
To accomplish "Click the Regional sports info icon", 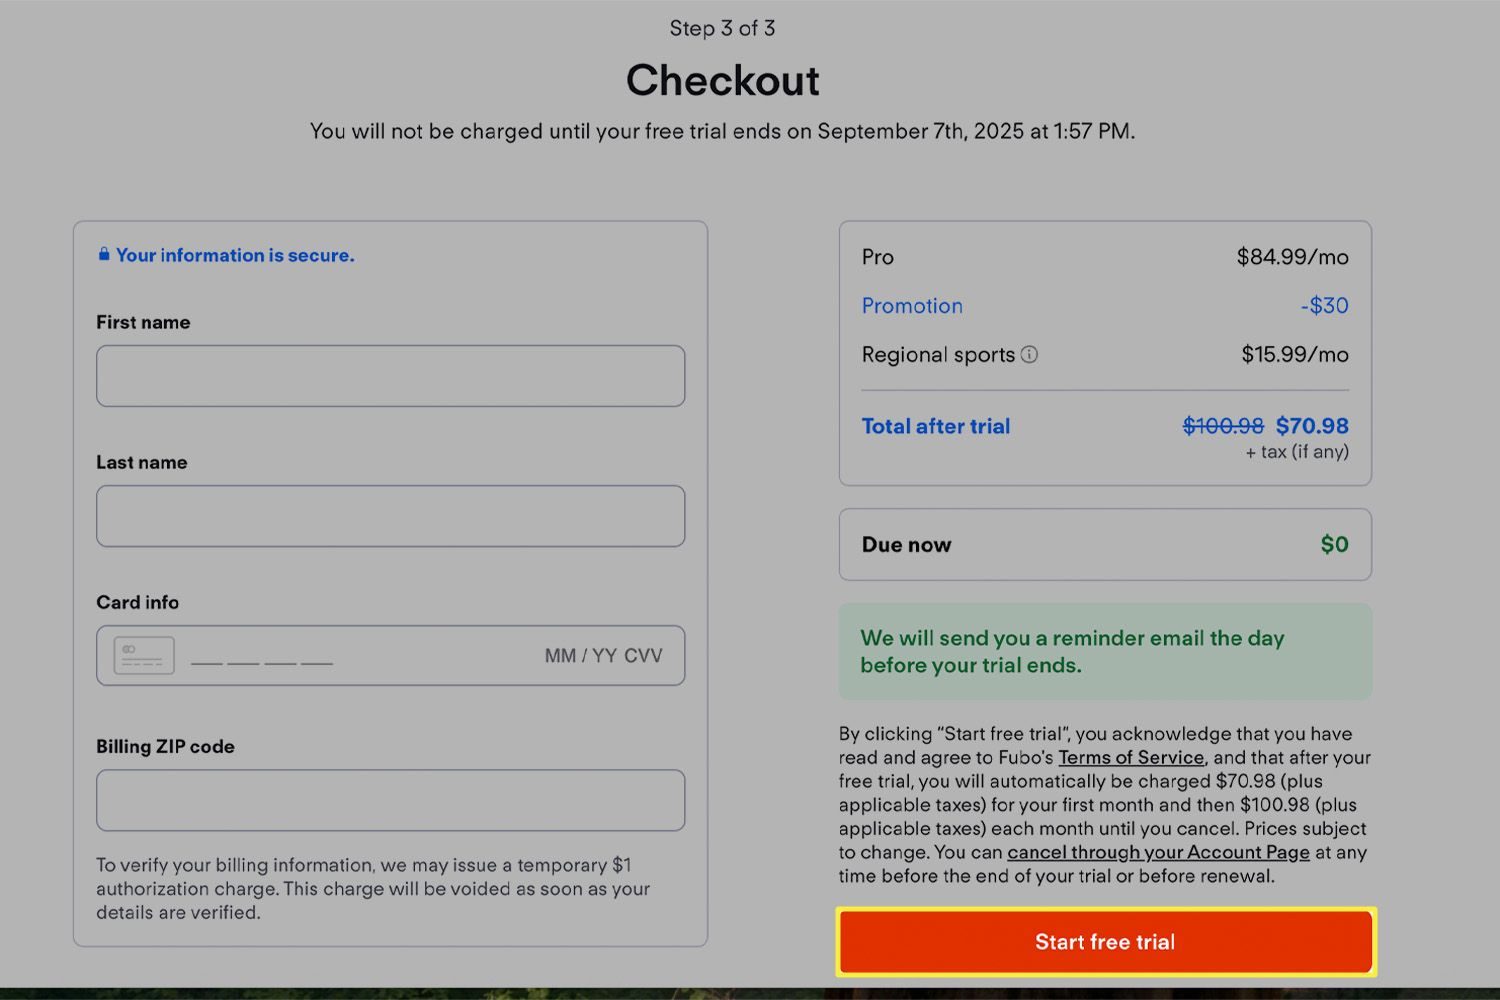I will (1029, 354).
